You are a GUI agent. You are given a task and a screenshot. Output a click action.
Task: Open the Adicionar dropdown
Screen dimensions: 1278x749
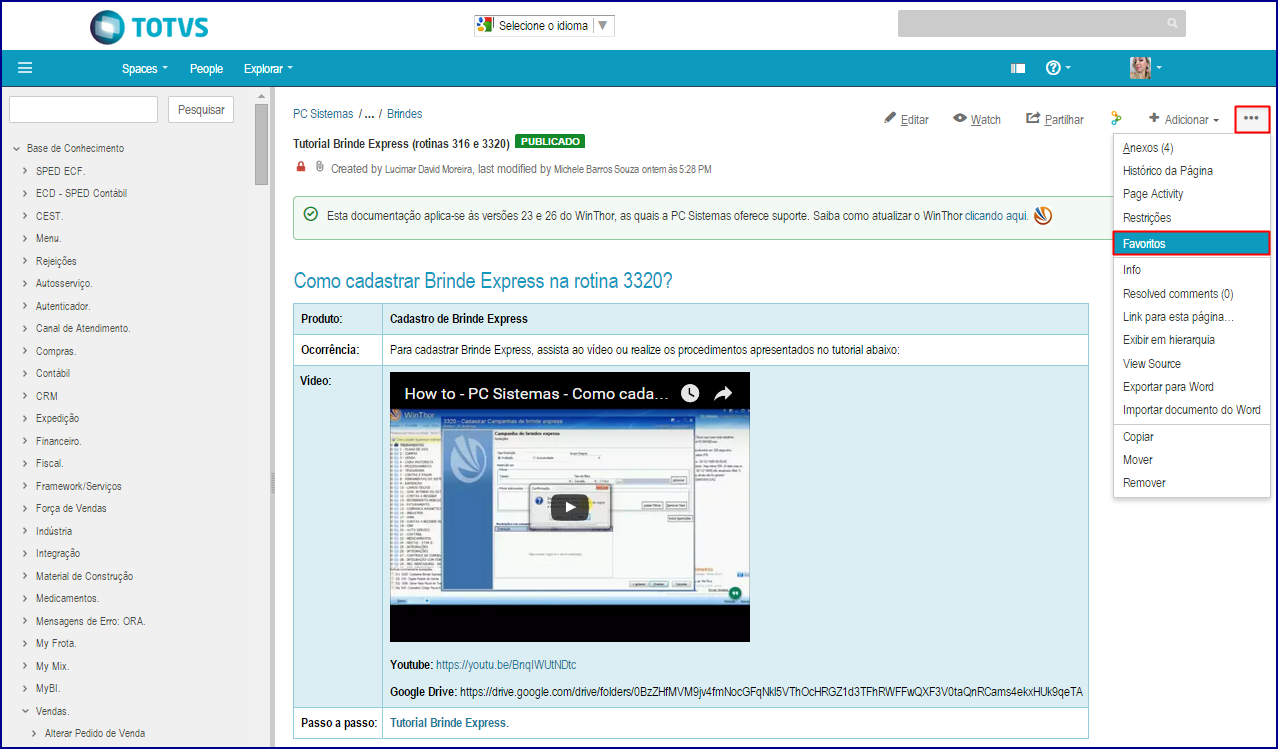[1184, 119]
